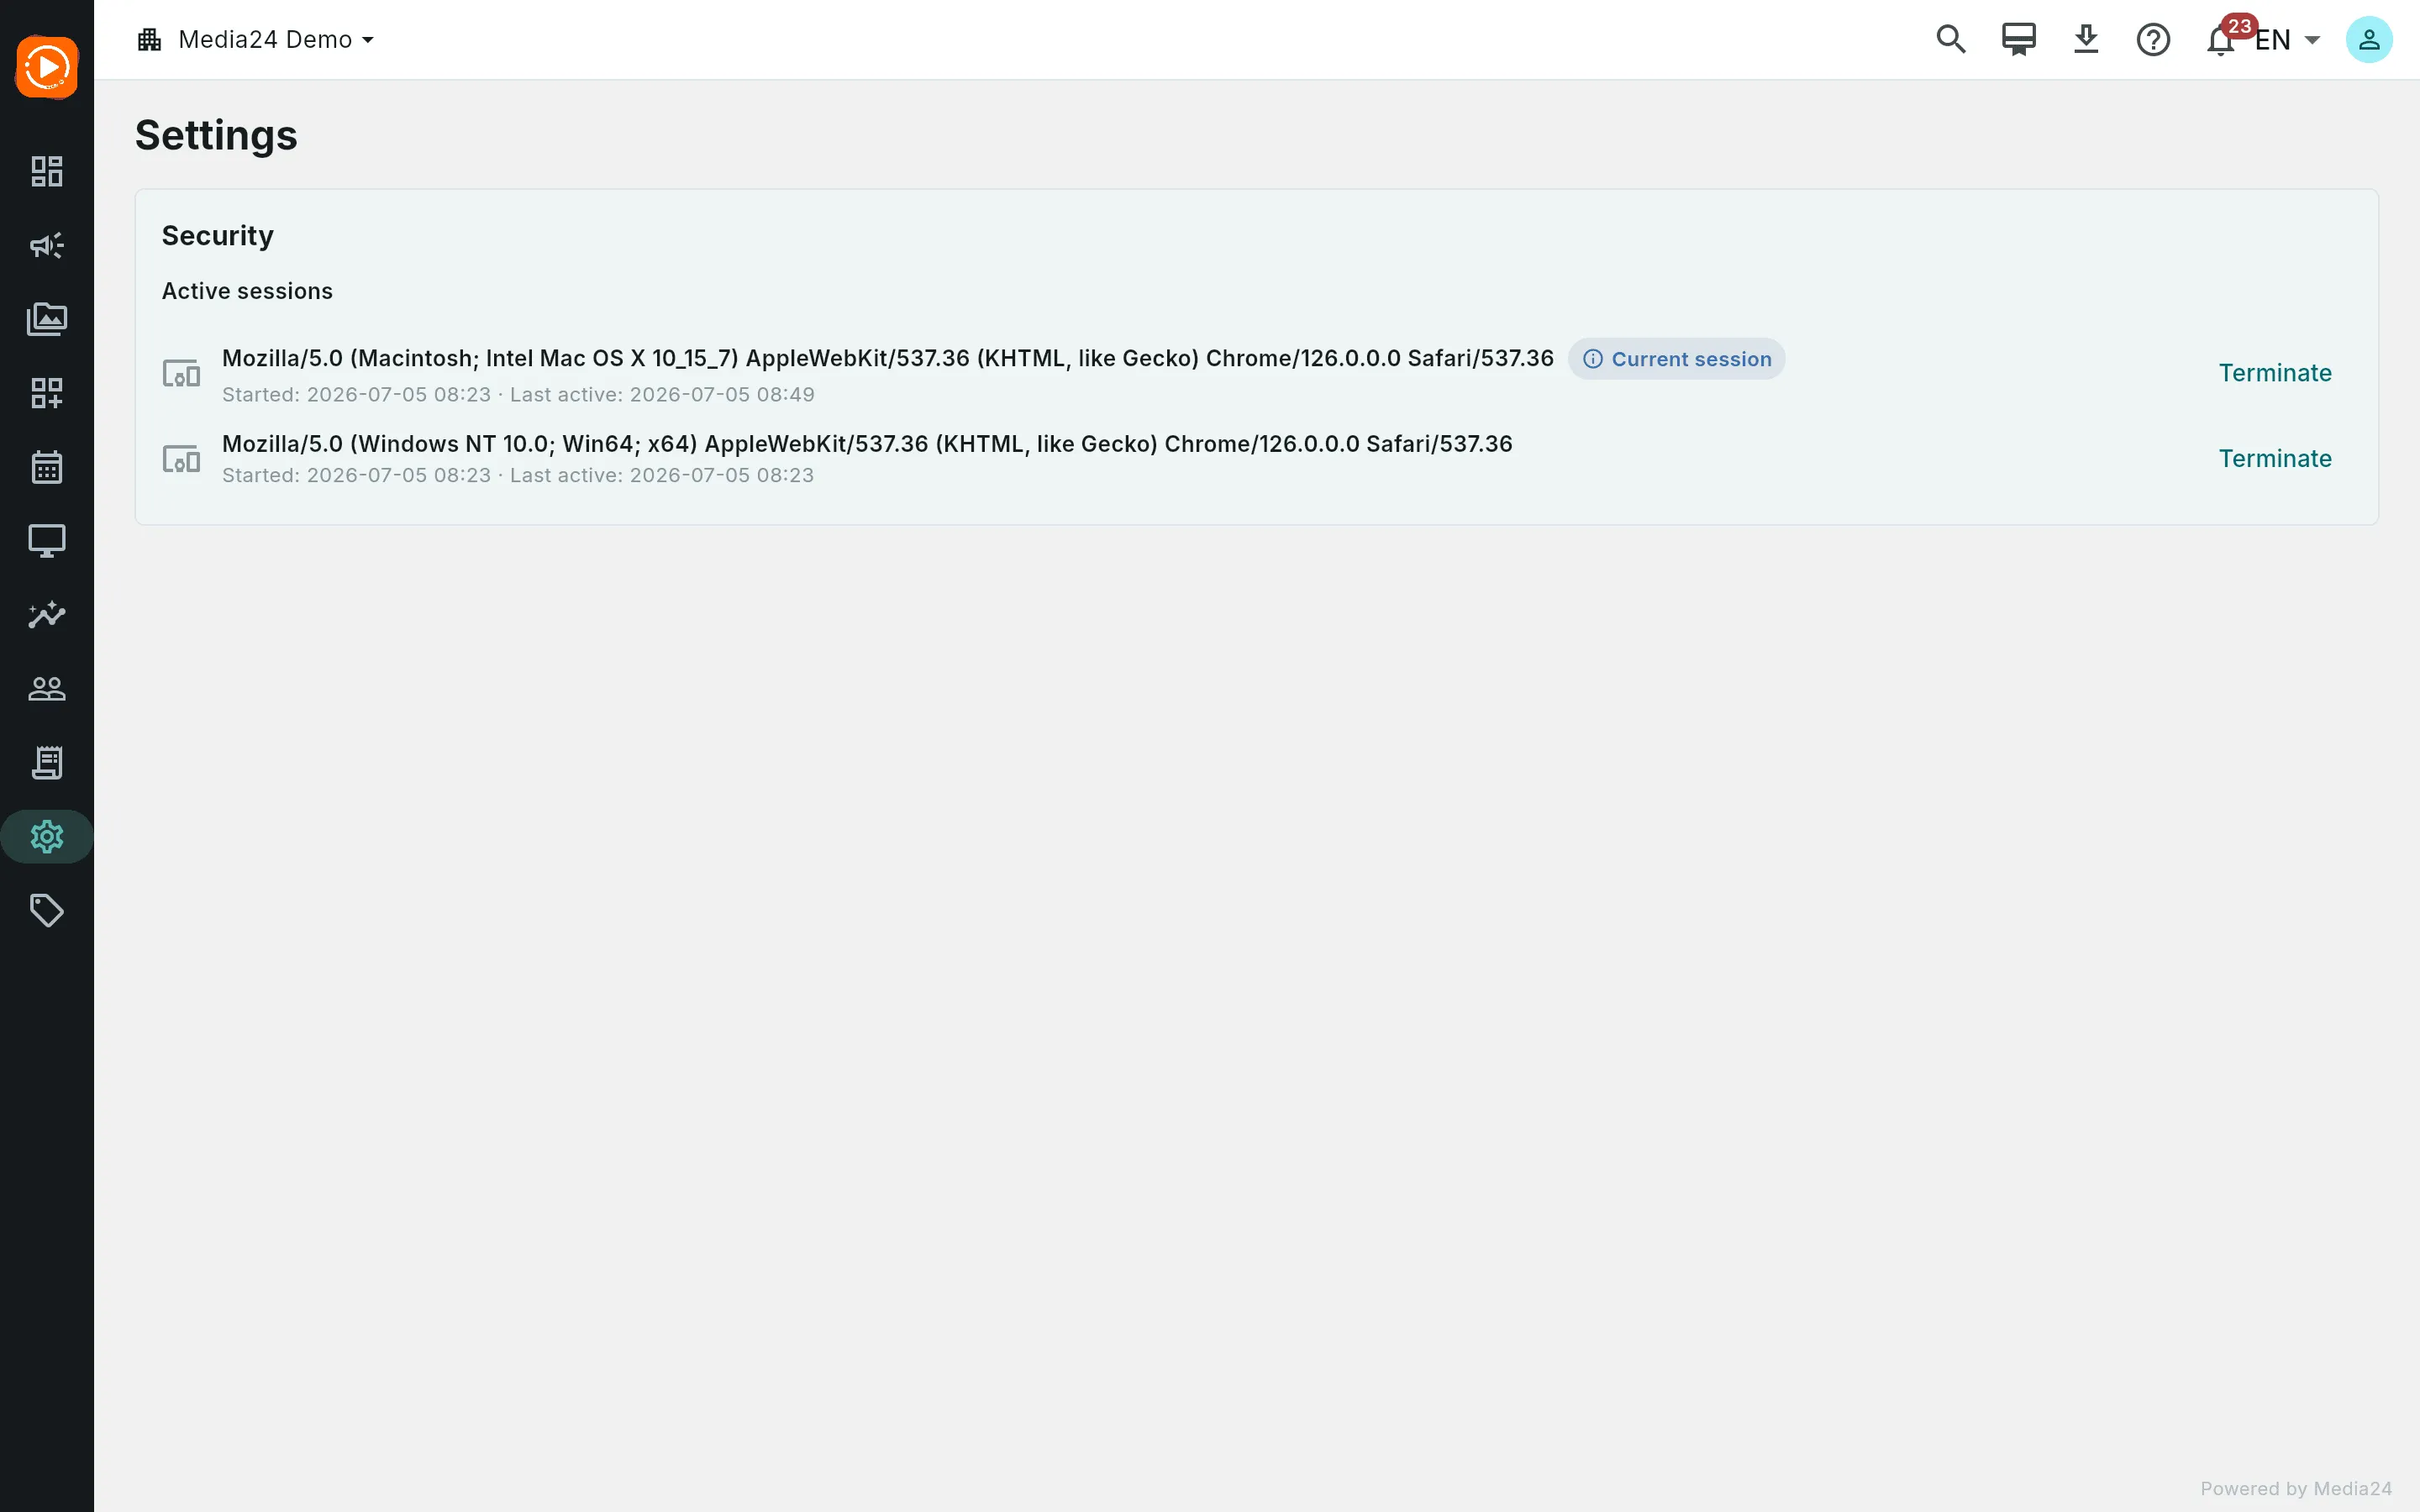Click the search magnifier icon
Image resolution: width=2420 pixels, height=1512 pixels.
click(x=1951, y=40)
